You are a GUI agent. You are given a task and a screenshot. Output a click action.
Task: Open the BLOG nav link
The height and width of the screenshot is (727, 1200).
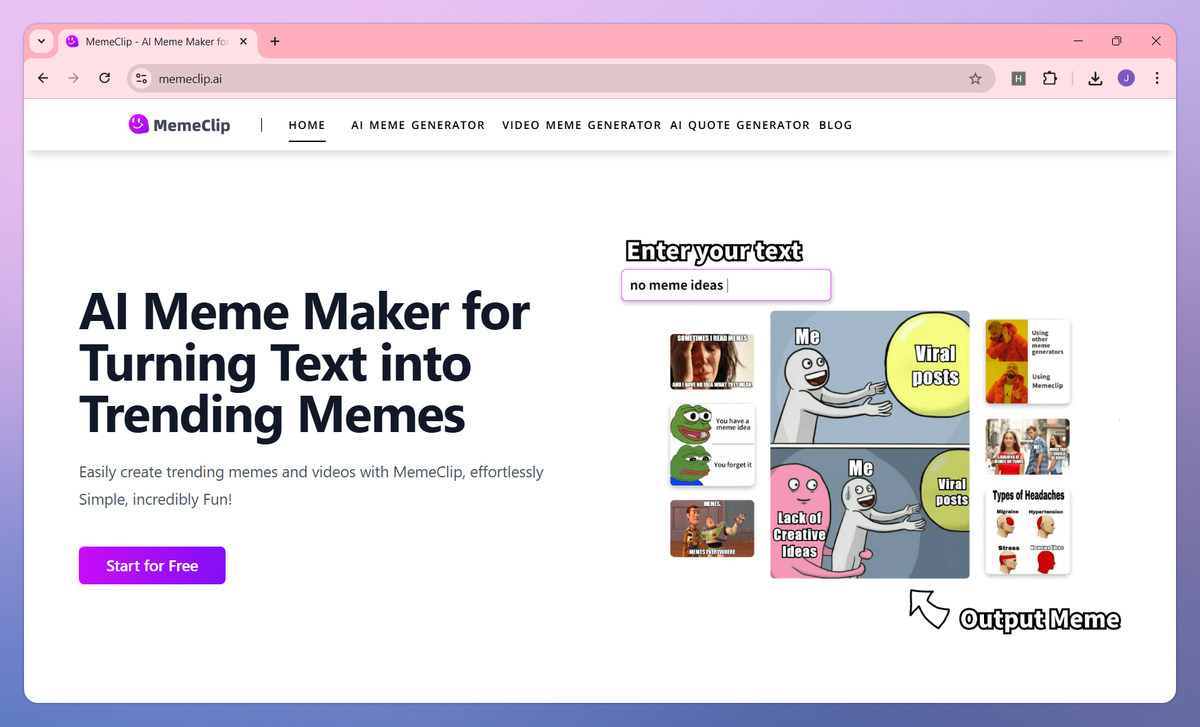click(835, 125)
